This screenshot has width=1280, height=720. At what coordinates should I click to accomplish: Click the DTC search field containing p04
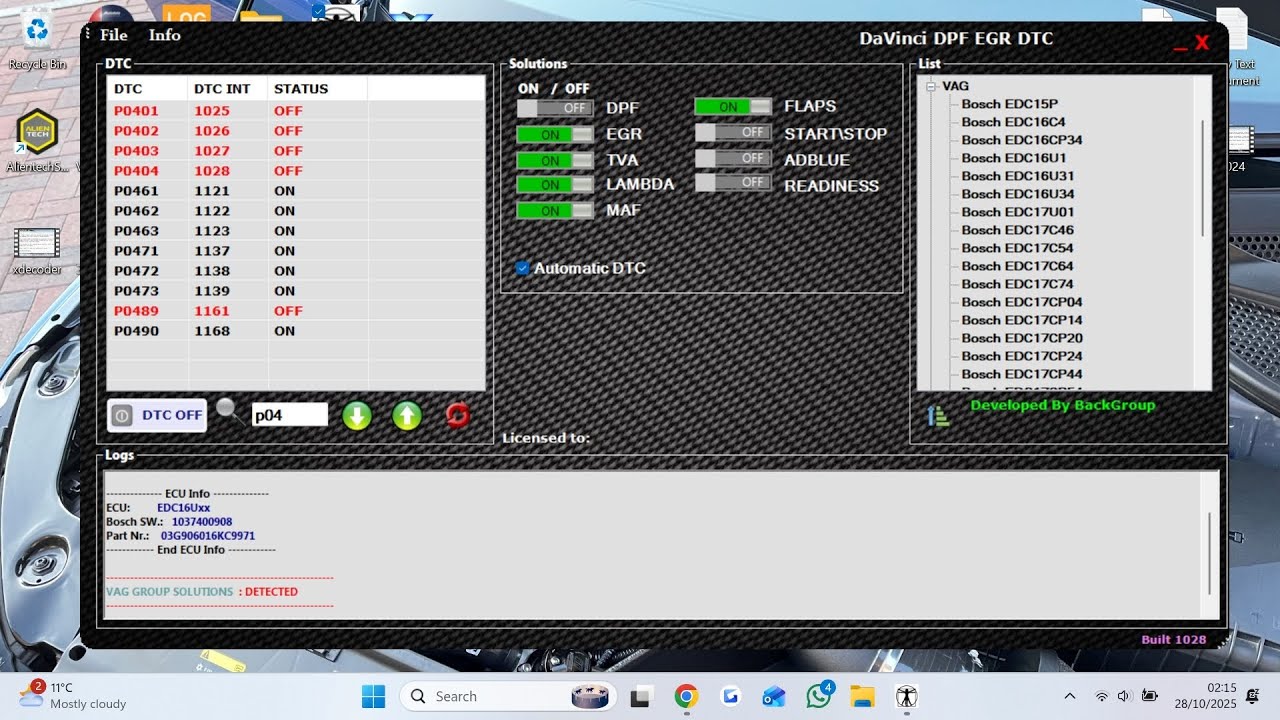coord(290,415)
